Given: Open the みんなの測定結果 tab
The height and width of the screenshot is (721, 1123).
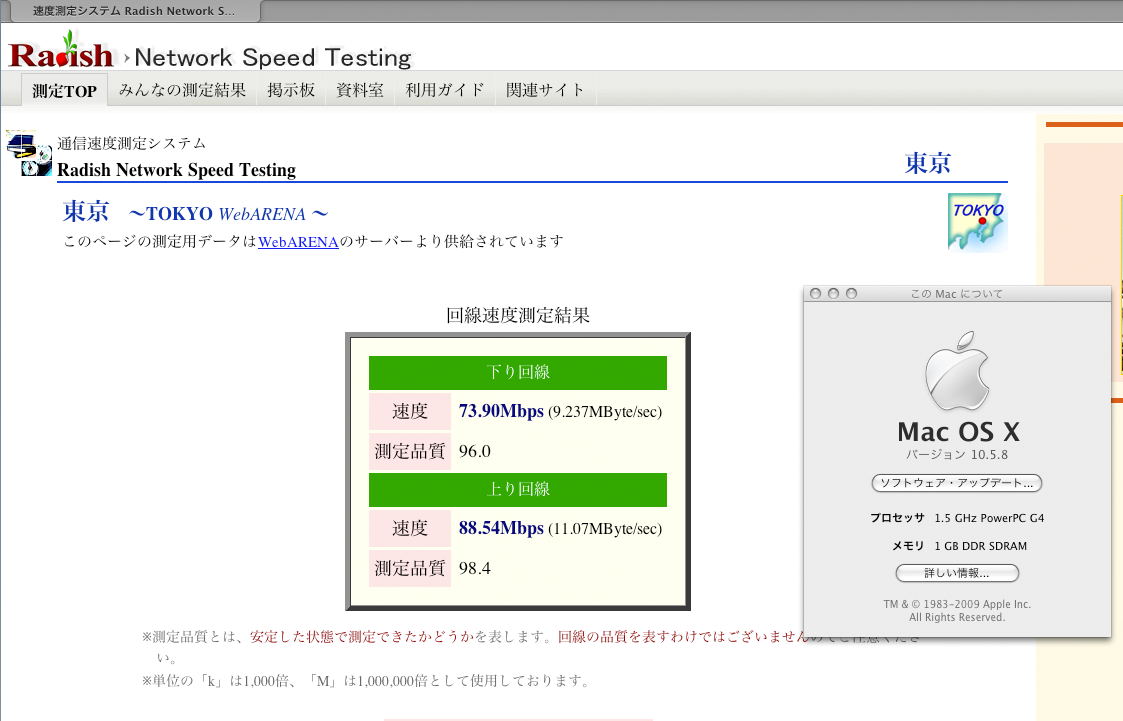Looking at the screenshot, I should [182, 90].
